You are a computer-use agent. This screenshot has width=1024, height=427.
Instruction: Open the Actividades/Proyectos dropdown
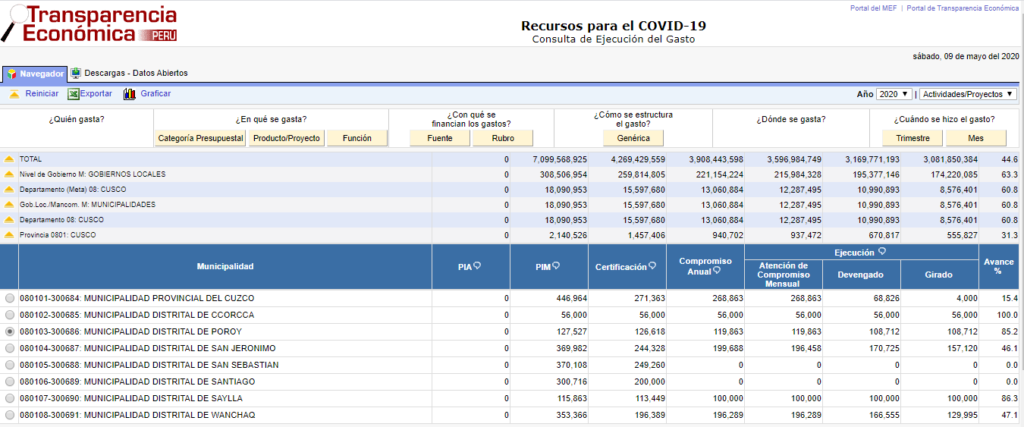point(968,94)
